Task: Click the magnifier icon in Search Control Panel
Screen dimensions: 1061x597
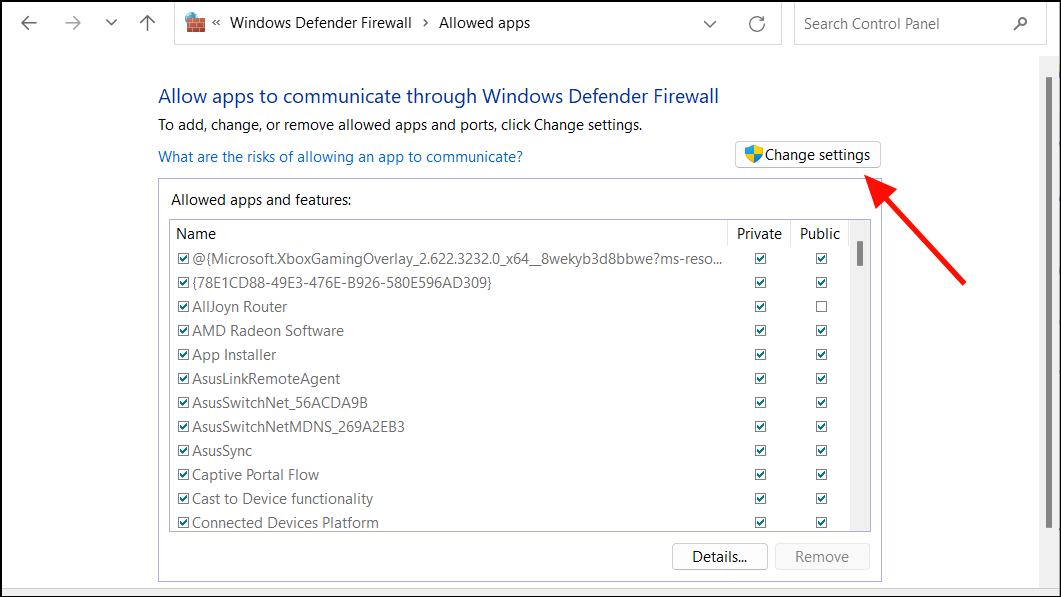Action: click(1019, 23)
